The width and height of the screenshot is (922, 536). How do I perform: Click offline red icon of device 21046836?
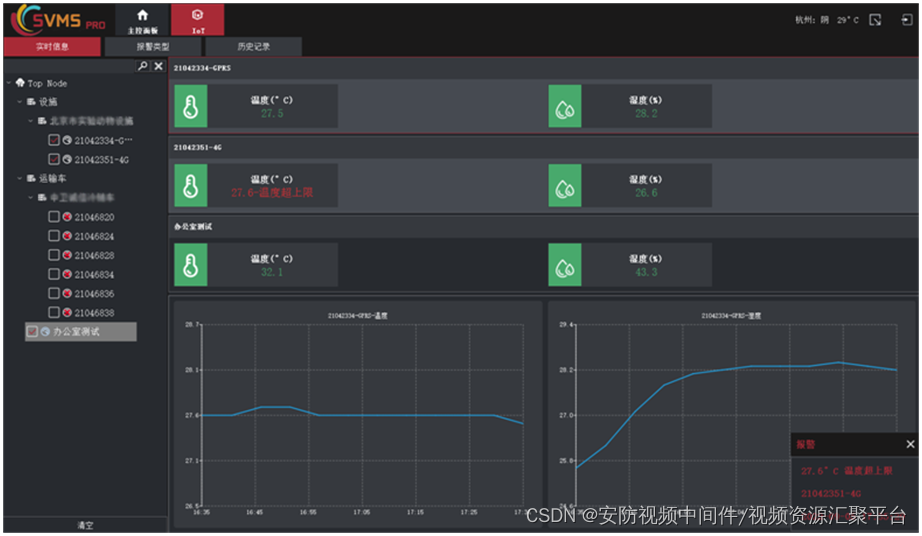point(67,293)
